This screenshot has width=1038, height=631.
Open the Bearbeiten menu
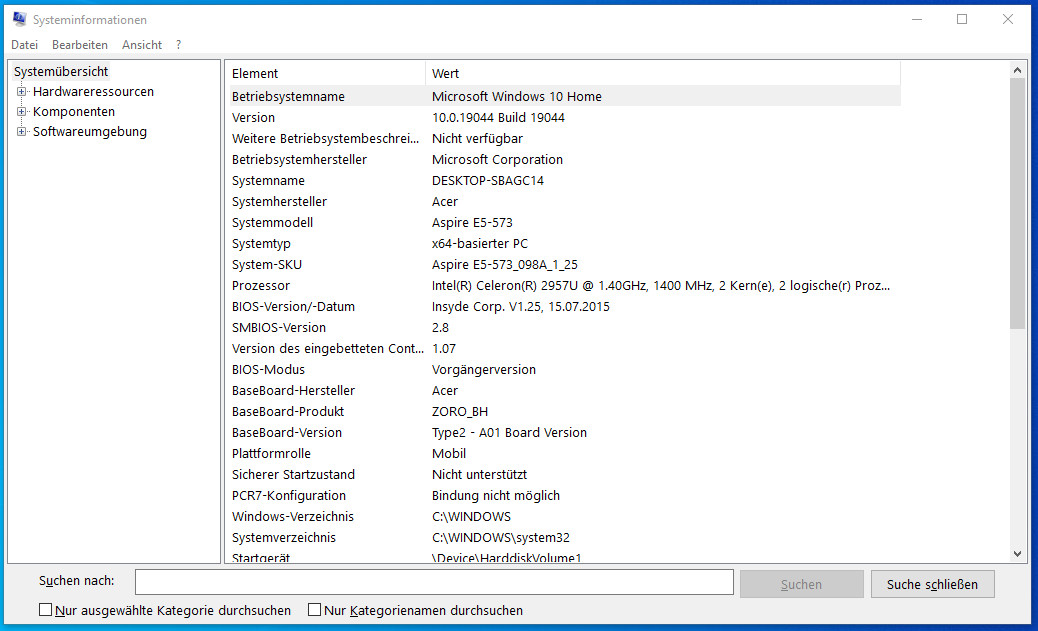tap(79, 44)
